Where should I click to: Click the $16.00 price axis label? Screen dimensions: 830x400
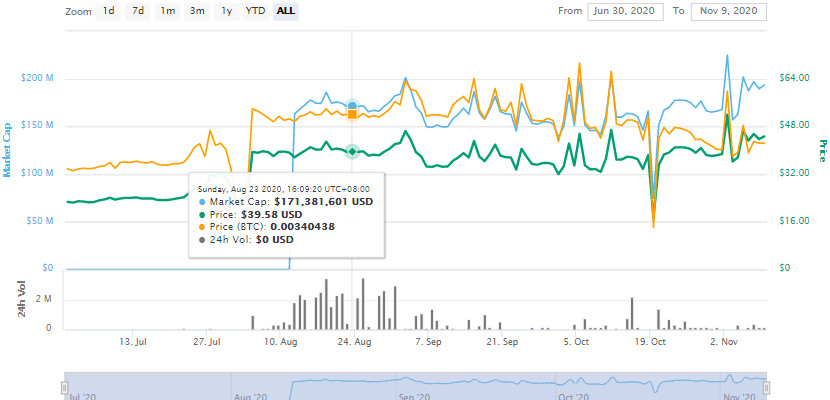[795, 221]
